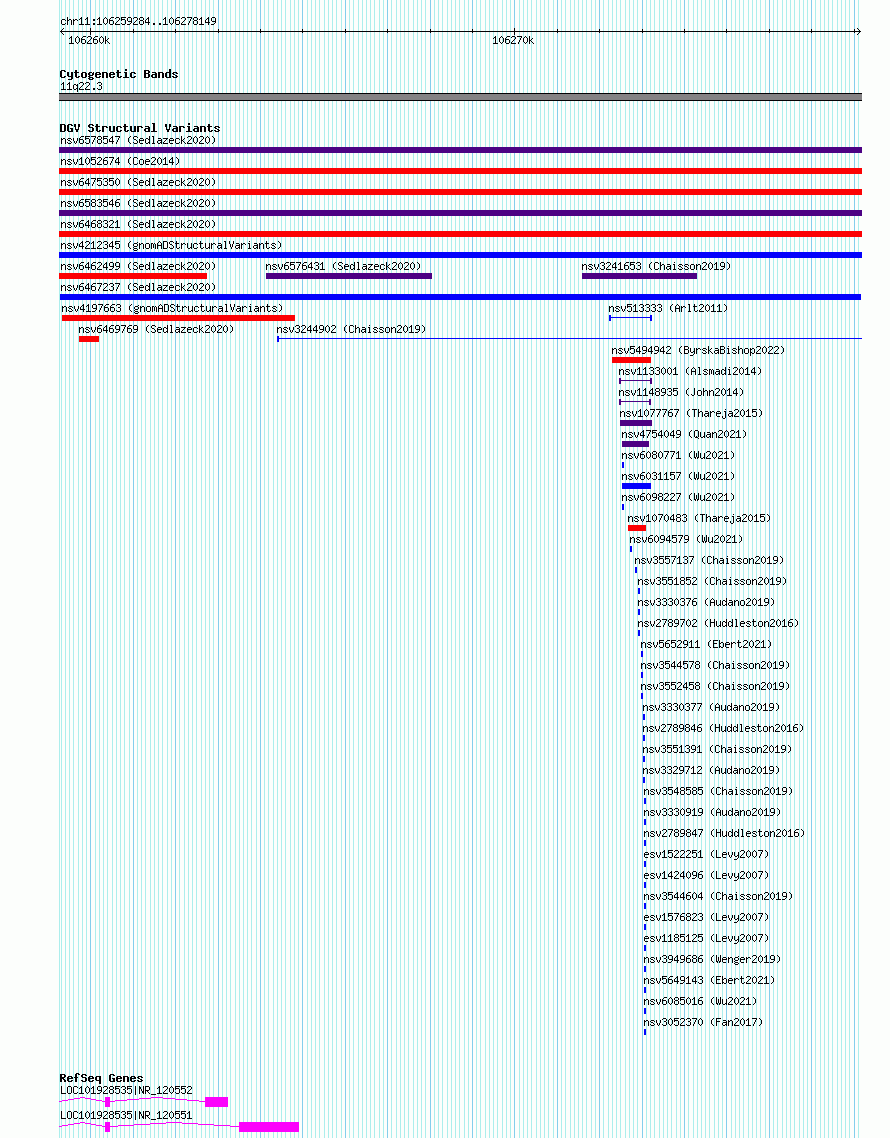Click the nsv3329712 (Audano2019) label
The image size is (890, 1138).
[711, 771]
